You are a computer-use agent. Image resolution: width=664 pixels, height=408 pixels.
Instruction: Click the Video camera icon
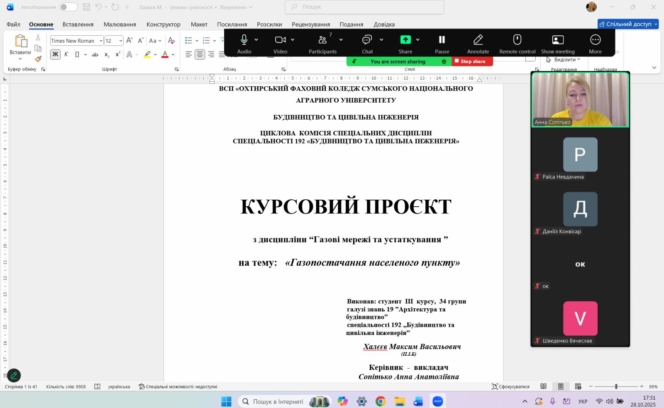280,40
